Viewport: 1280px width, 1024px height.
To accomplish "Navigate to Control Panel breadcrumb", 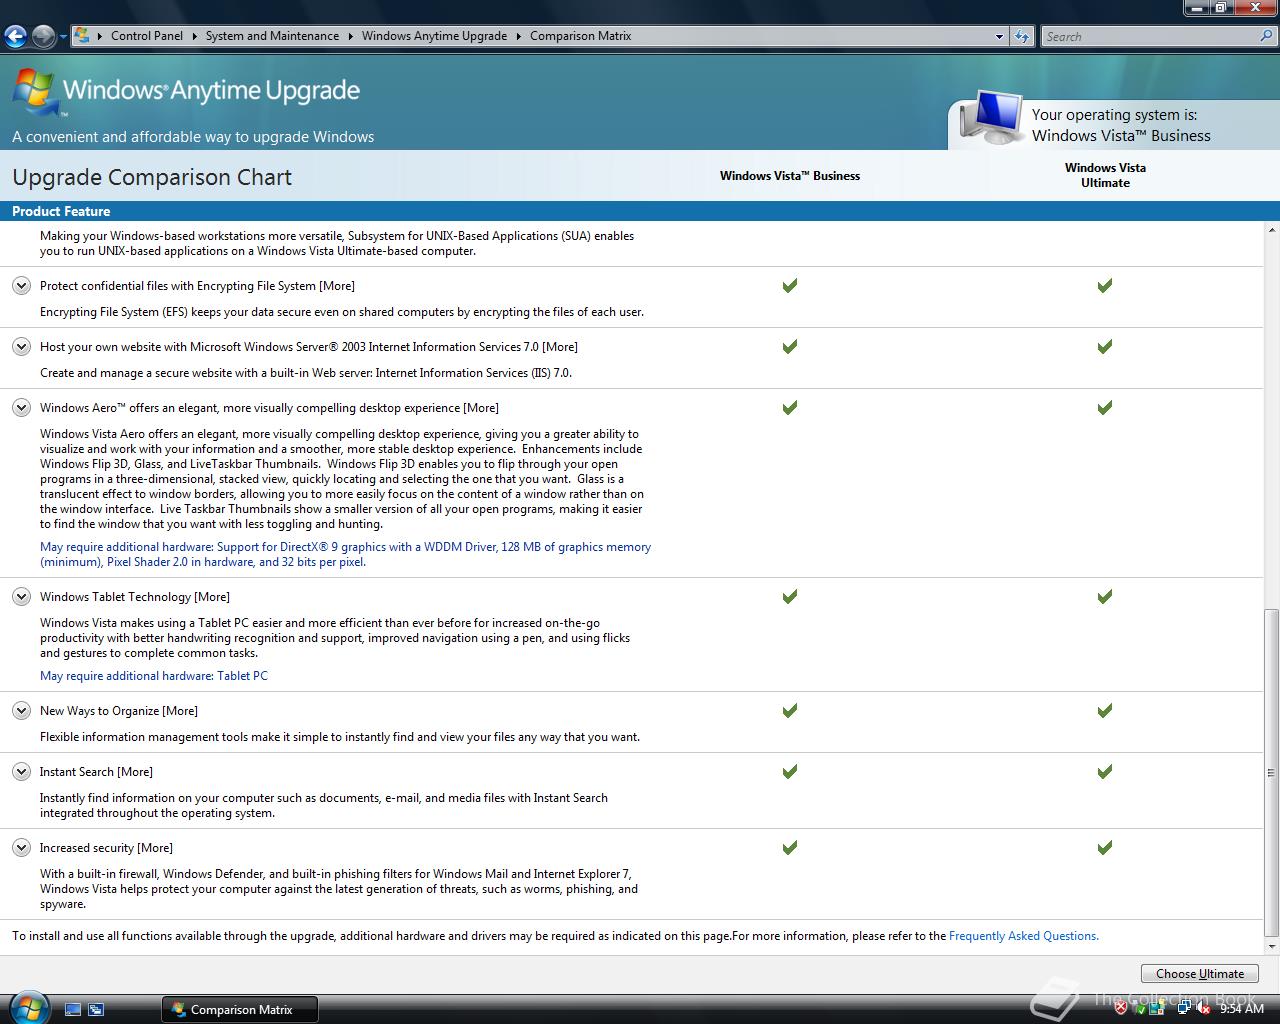I will pos(147,36).
